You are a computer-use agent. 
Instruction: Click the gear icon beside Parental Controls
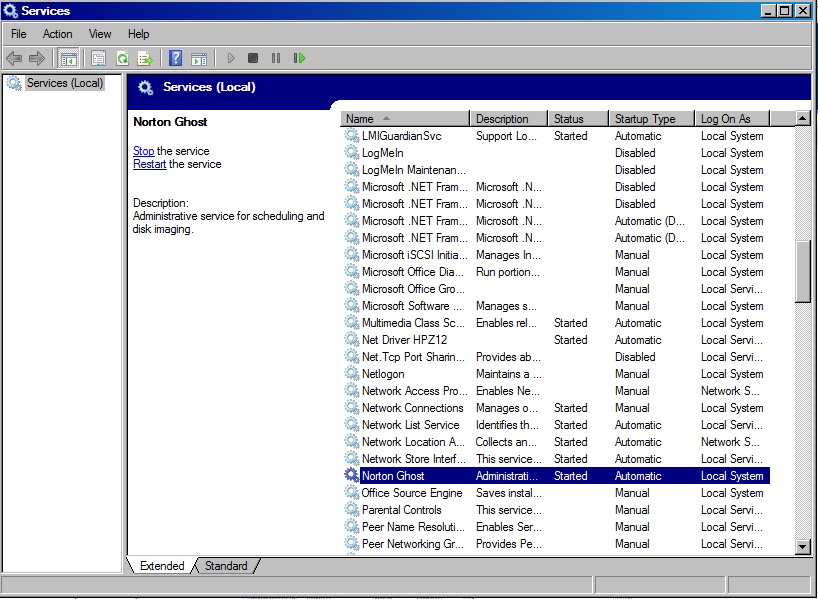coord(352,509)
